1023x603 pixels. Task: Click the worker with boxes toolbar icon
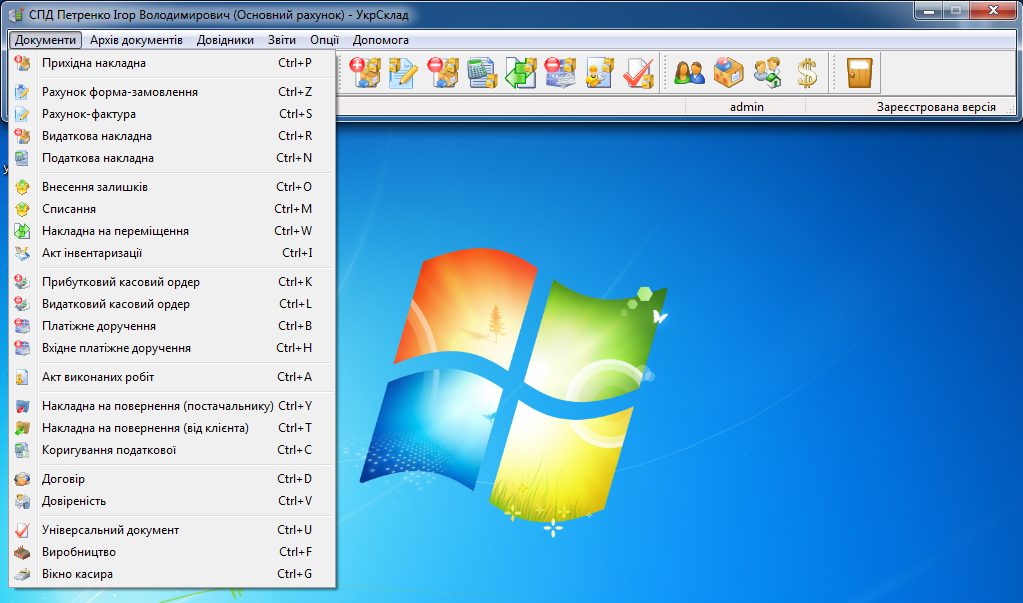[x=598, y=73]
